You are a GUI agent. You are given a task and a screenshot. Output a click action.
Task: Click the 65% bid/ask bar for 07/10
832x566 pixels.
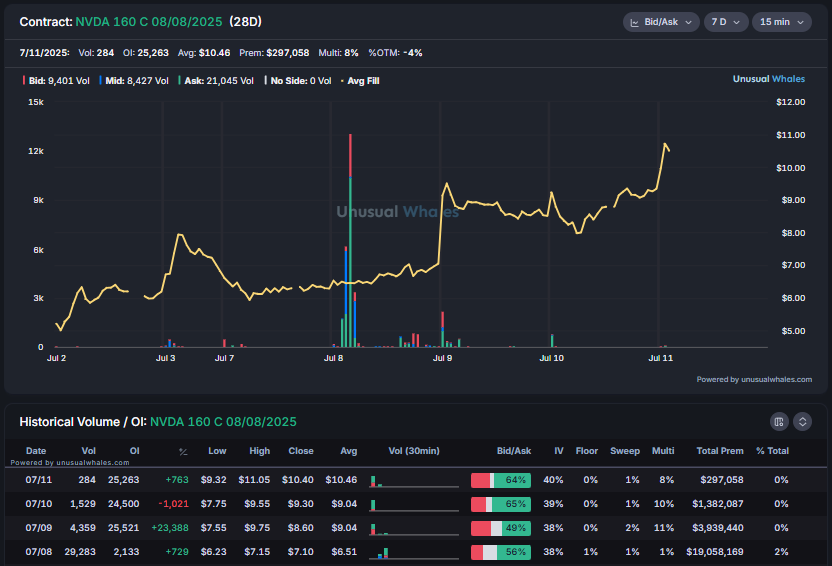pyautogui.click(x=501, y=504)
